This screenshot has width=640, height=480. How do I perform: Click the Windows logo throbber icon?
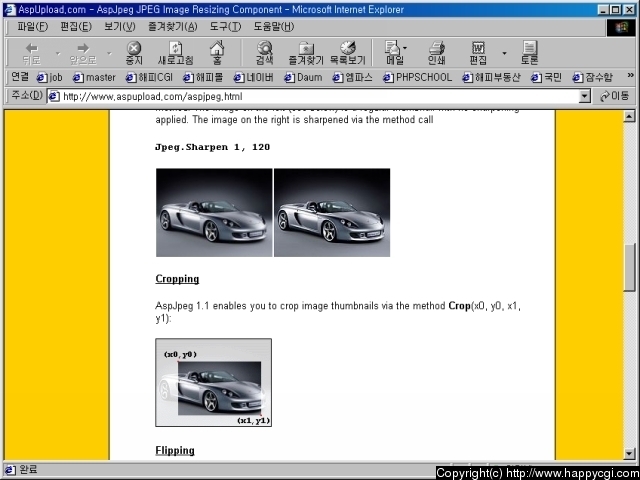coord(621,28)
